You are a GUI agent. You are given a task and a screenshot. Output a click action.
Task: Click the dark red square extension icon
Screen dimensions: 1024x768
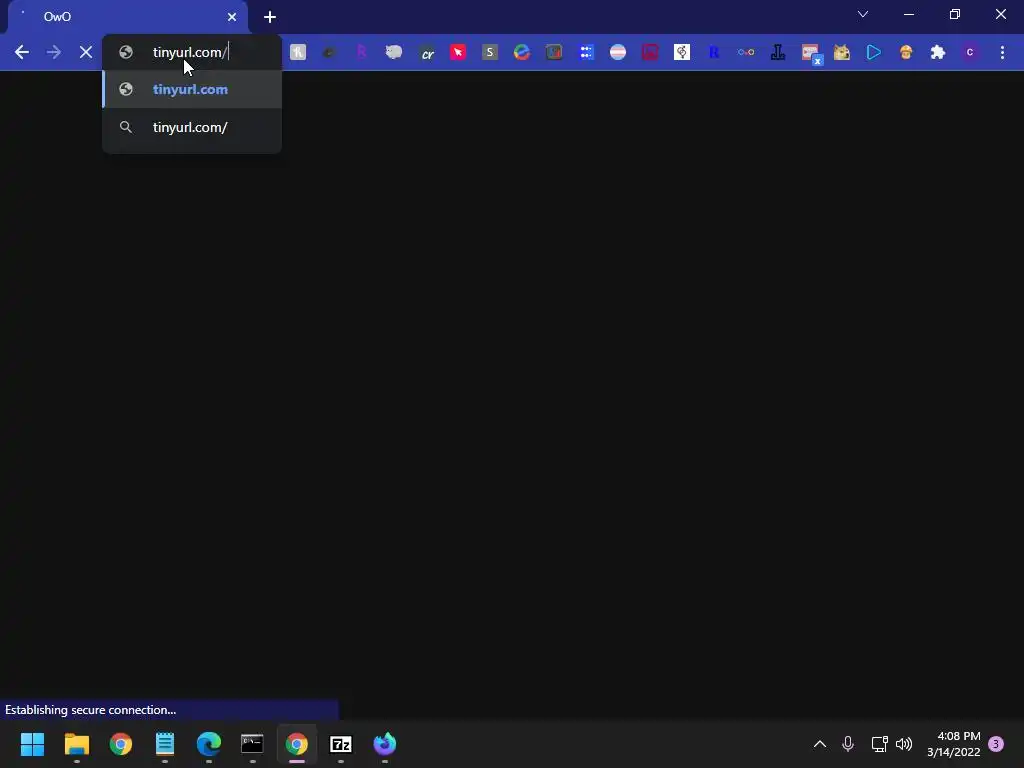tap(650, 52)
